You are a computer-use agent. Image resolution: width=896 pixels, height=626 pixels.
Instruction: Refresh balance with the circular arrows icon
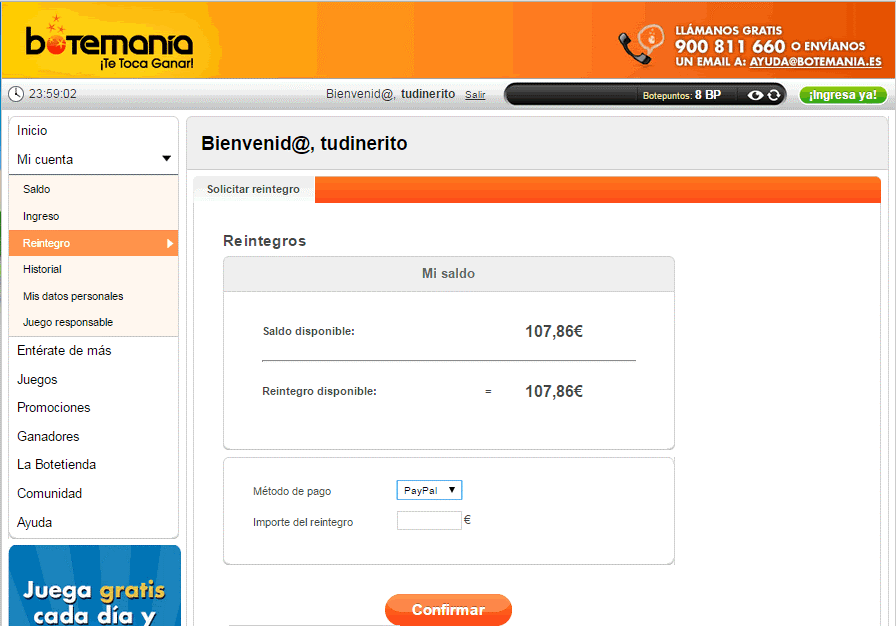tap(774, 95)
